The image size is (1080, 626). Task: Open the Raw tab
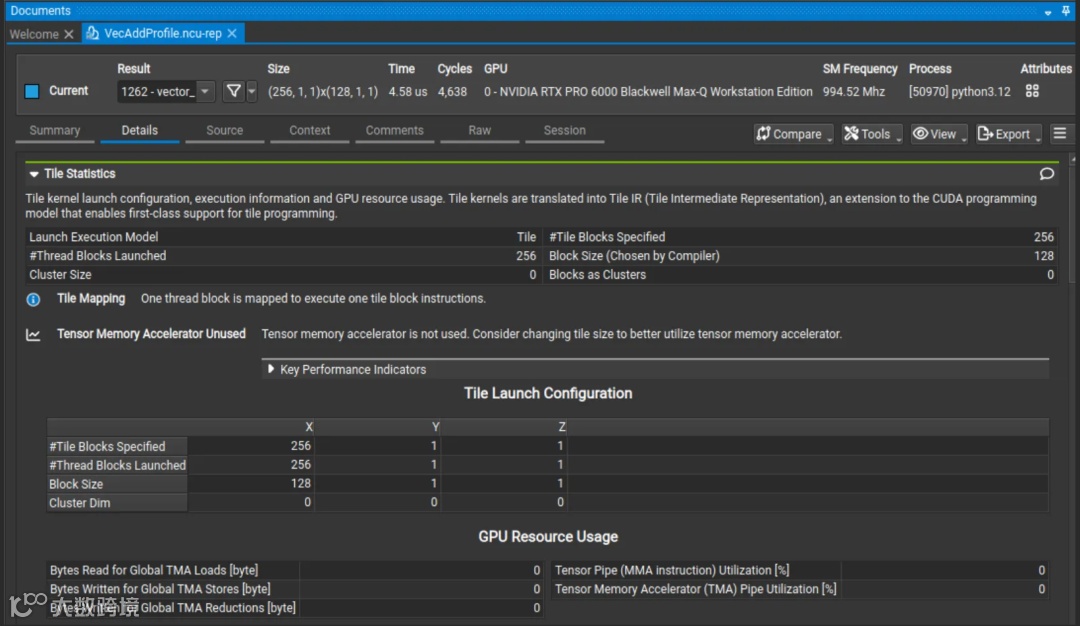479,130
